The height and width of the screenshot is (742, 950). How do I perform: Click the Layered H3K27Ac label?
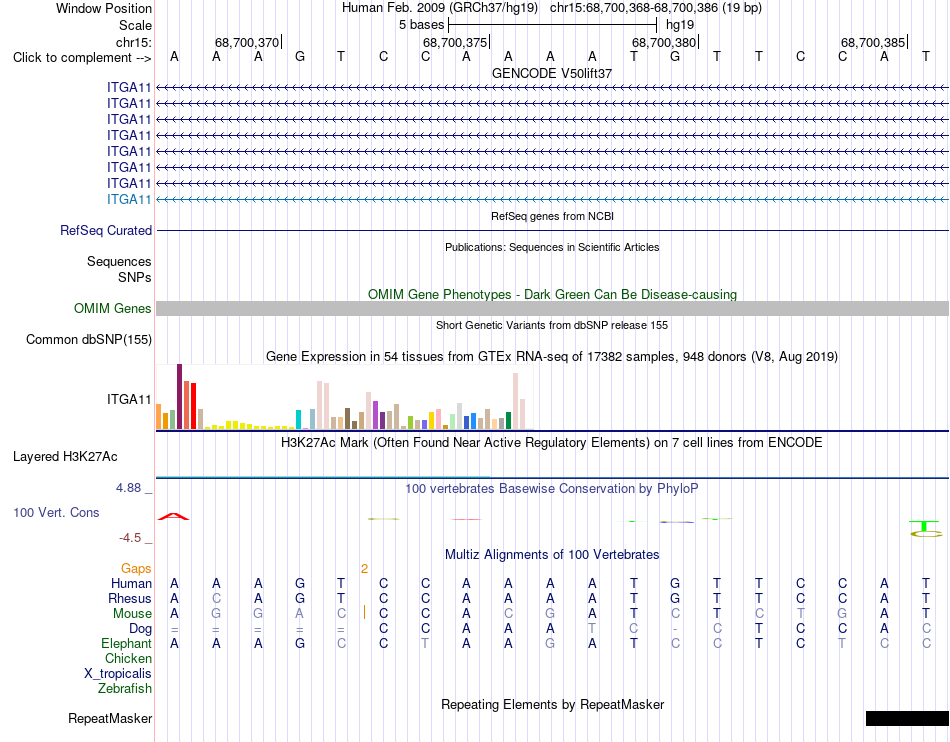[65, 457]
